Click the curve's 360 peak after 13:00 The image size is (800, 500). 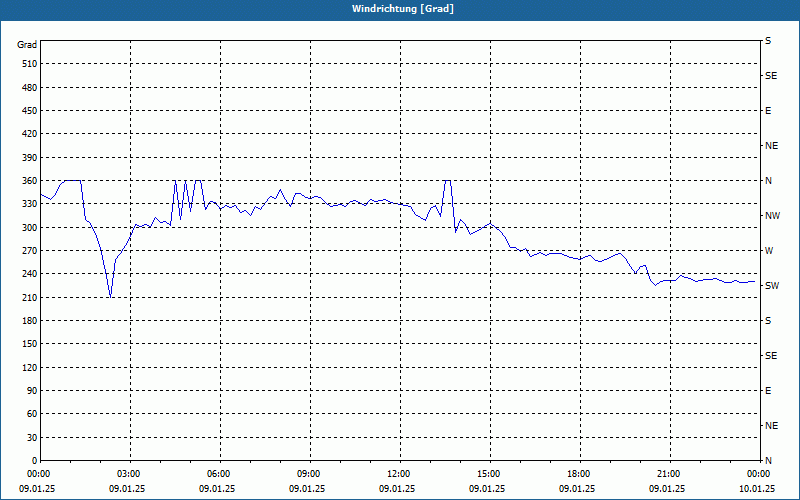coord(447,181)
